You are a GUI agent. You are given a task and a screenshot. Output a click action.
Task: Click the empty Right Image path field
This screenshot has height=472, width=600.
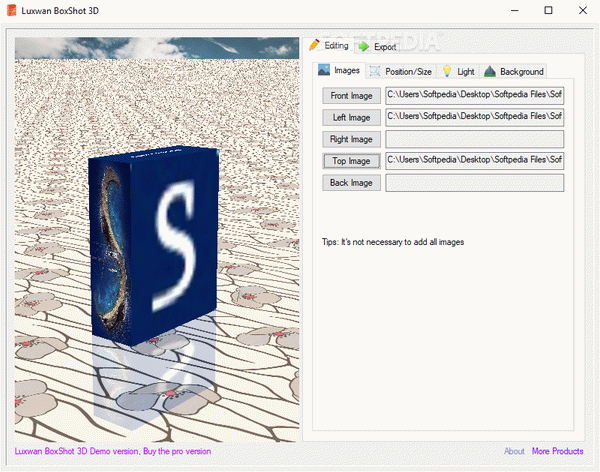tap(474, 139)
